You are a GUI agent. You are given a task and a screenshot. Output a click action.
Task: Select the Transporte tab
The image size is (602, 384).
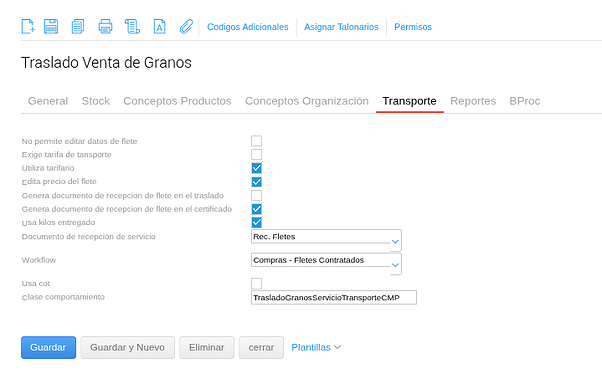[x=409, y=101]
